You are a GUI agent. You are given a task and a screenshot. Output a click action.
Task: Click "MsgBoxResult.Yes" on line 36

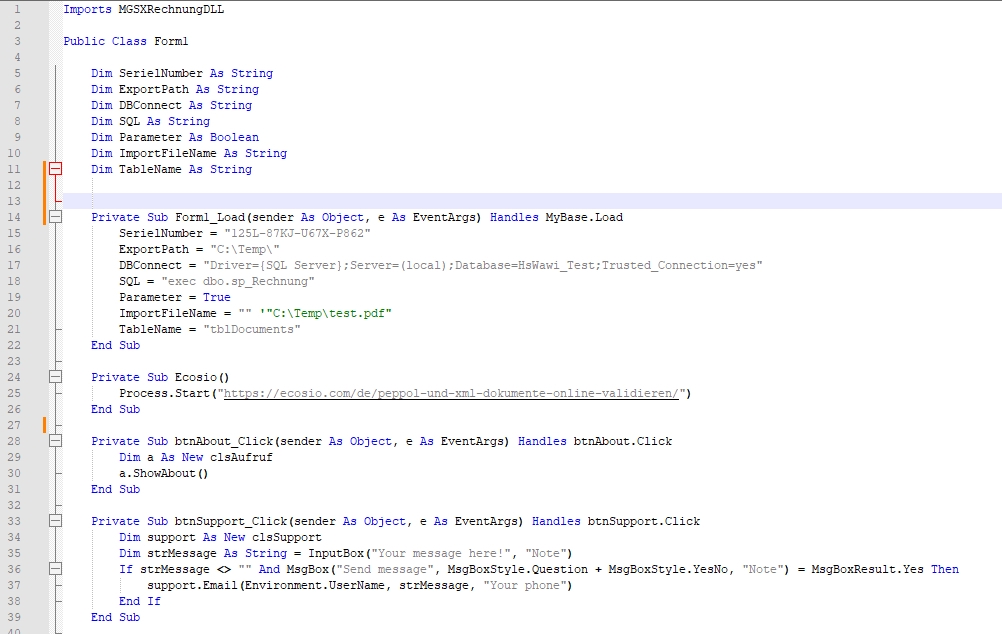pyautogui.click(x=868, y=569)
